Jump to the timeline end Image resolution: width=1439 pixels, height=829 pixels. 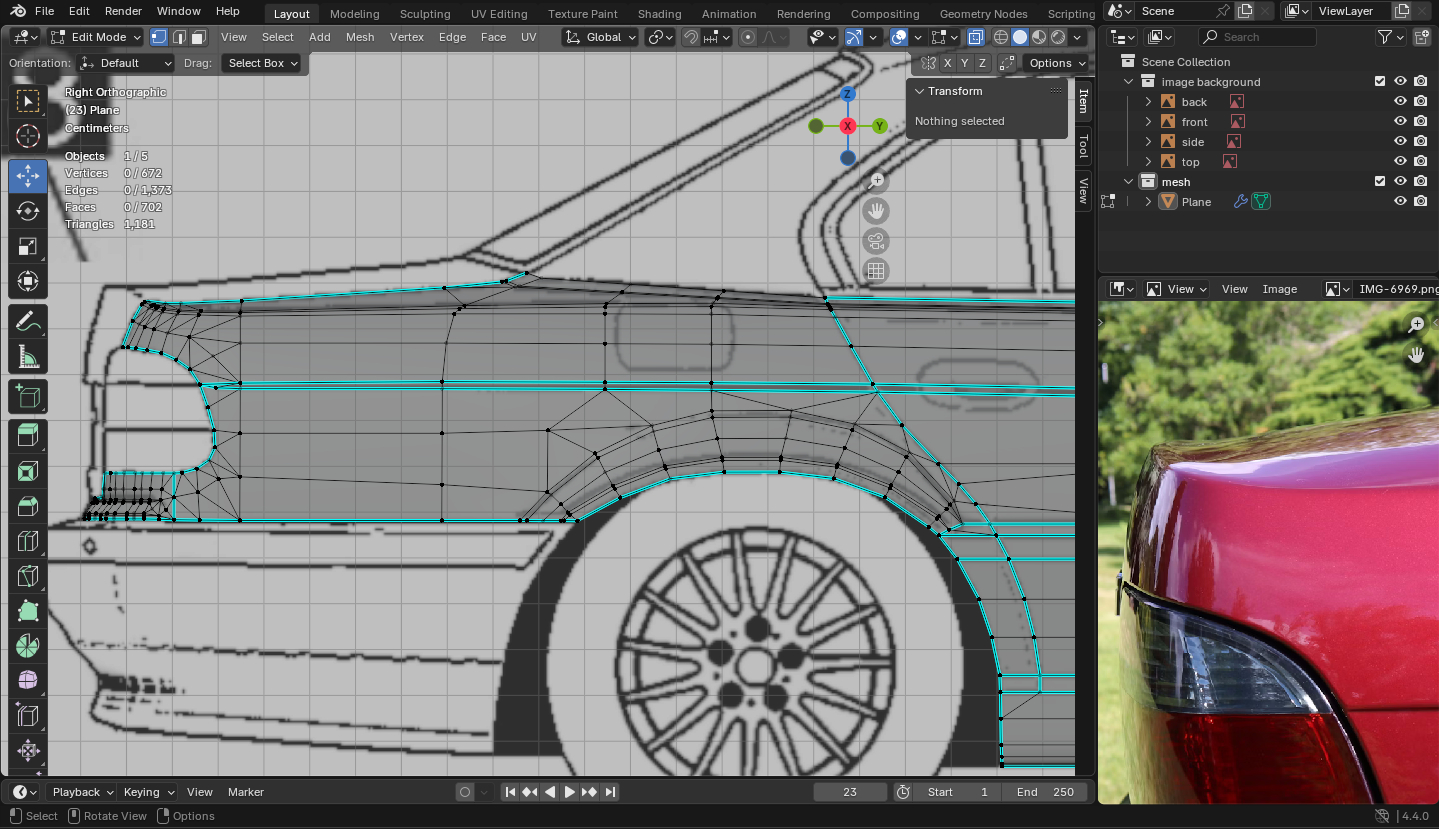click(610, 792)
